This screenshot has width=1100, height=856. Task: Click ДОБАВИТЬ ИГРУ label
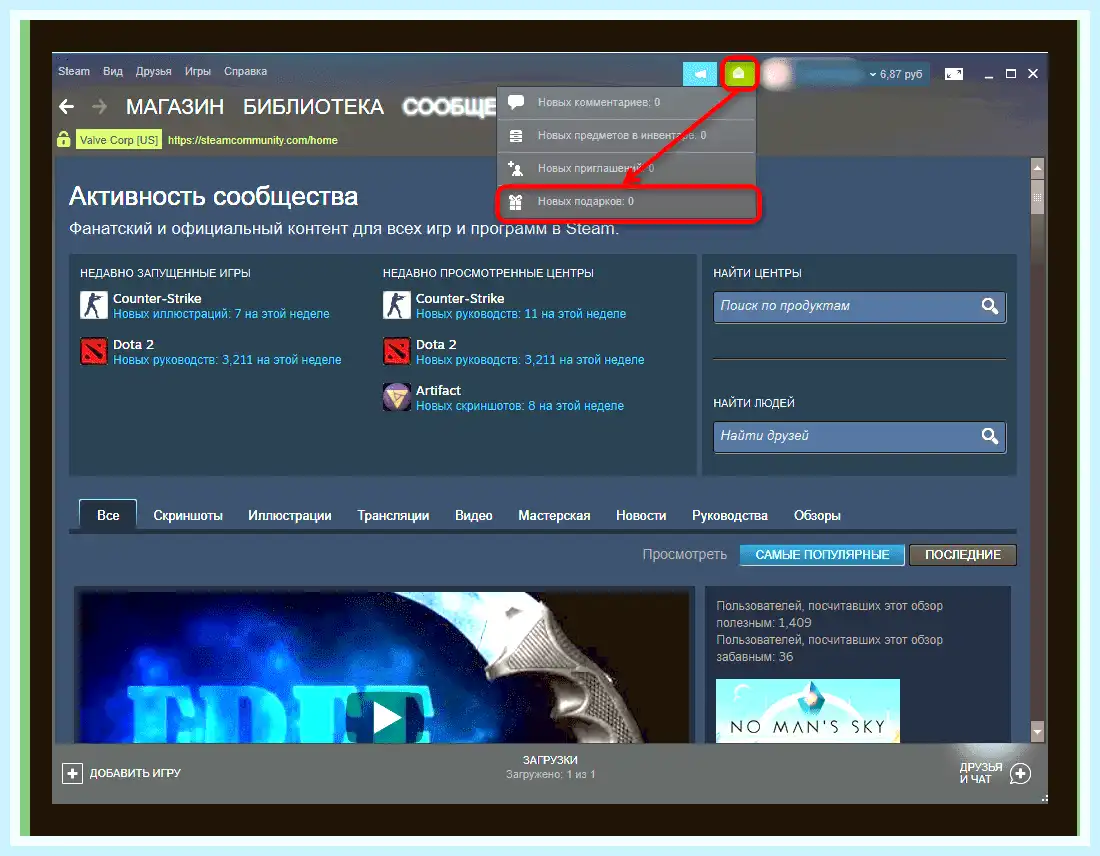coord(135,773)
